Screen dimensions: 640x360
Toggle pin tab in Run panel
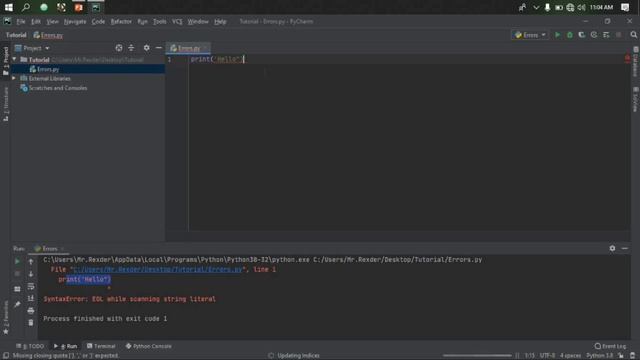tap(17, 304)
